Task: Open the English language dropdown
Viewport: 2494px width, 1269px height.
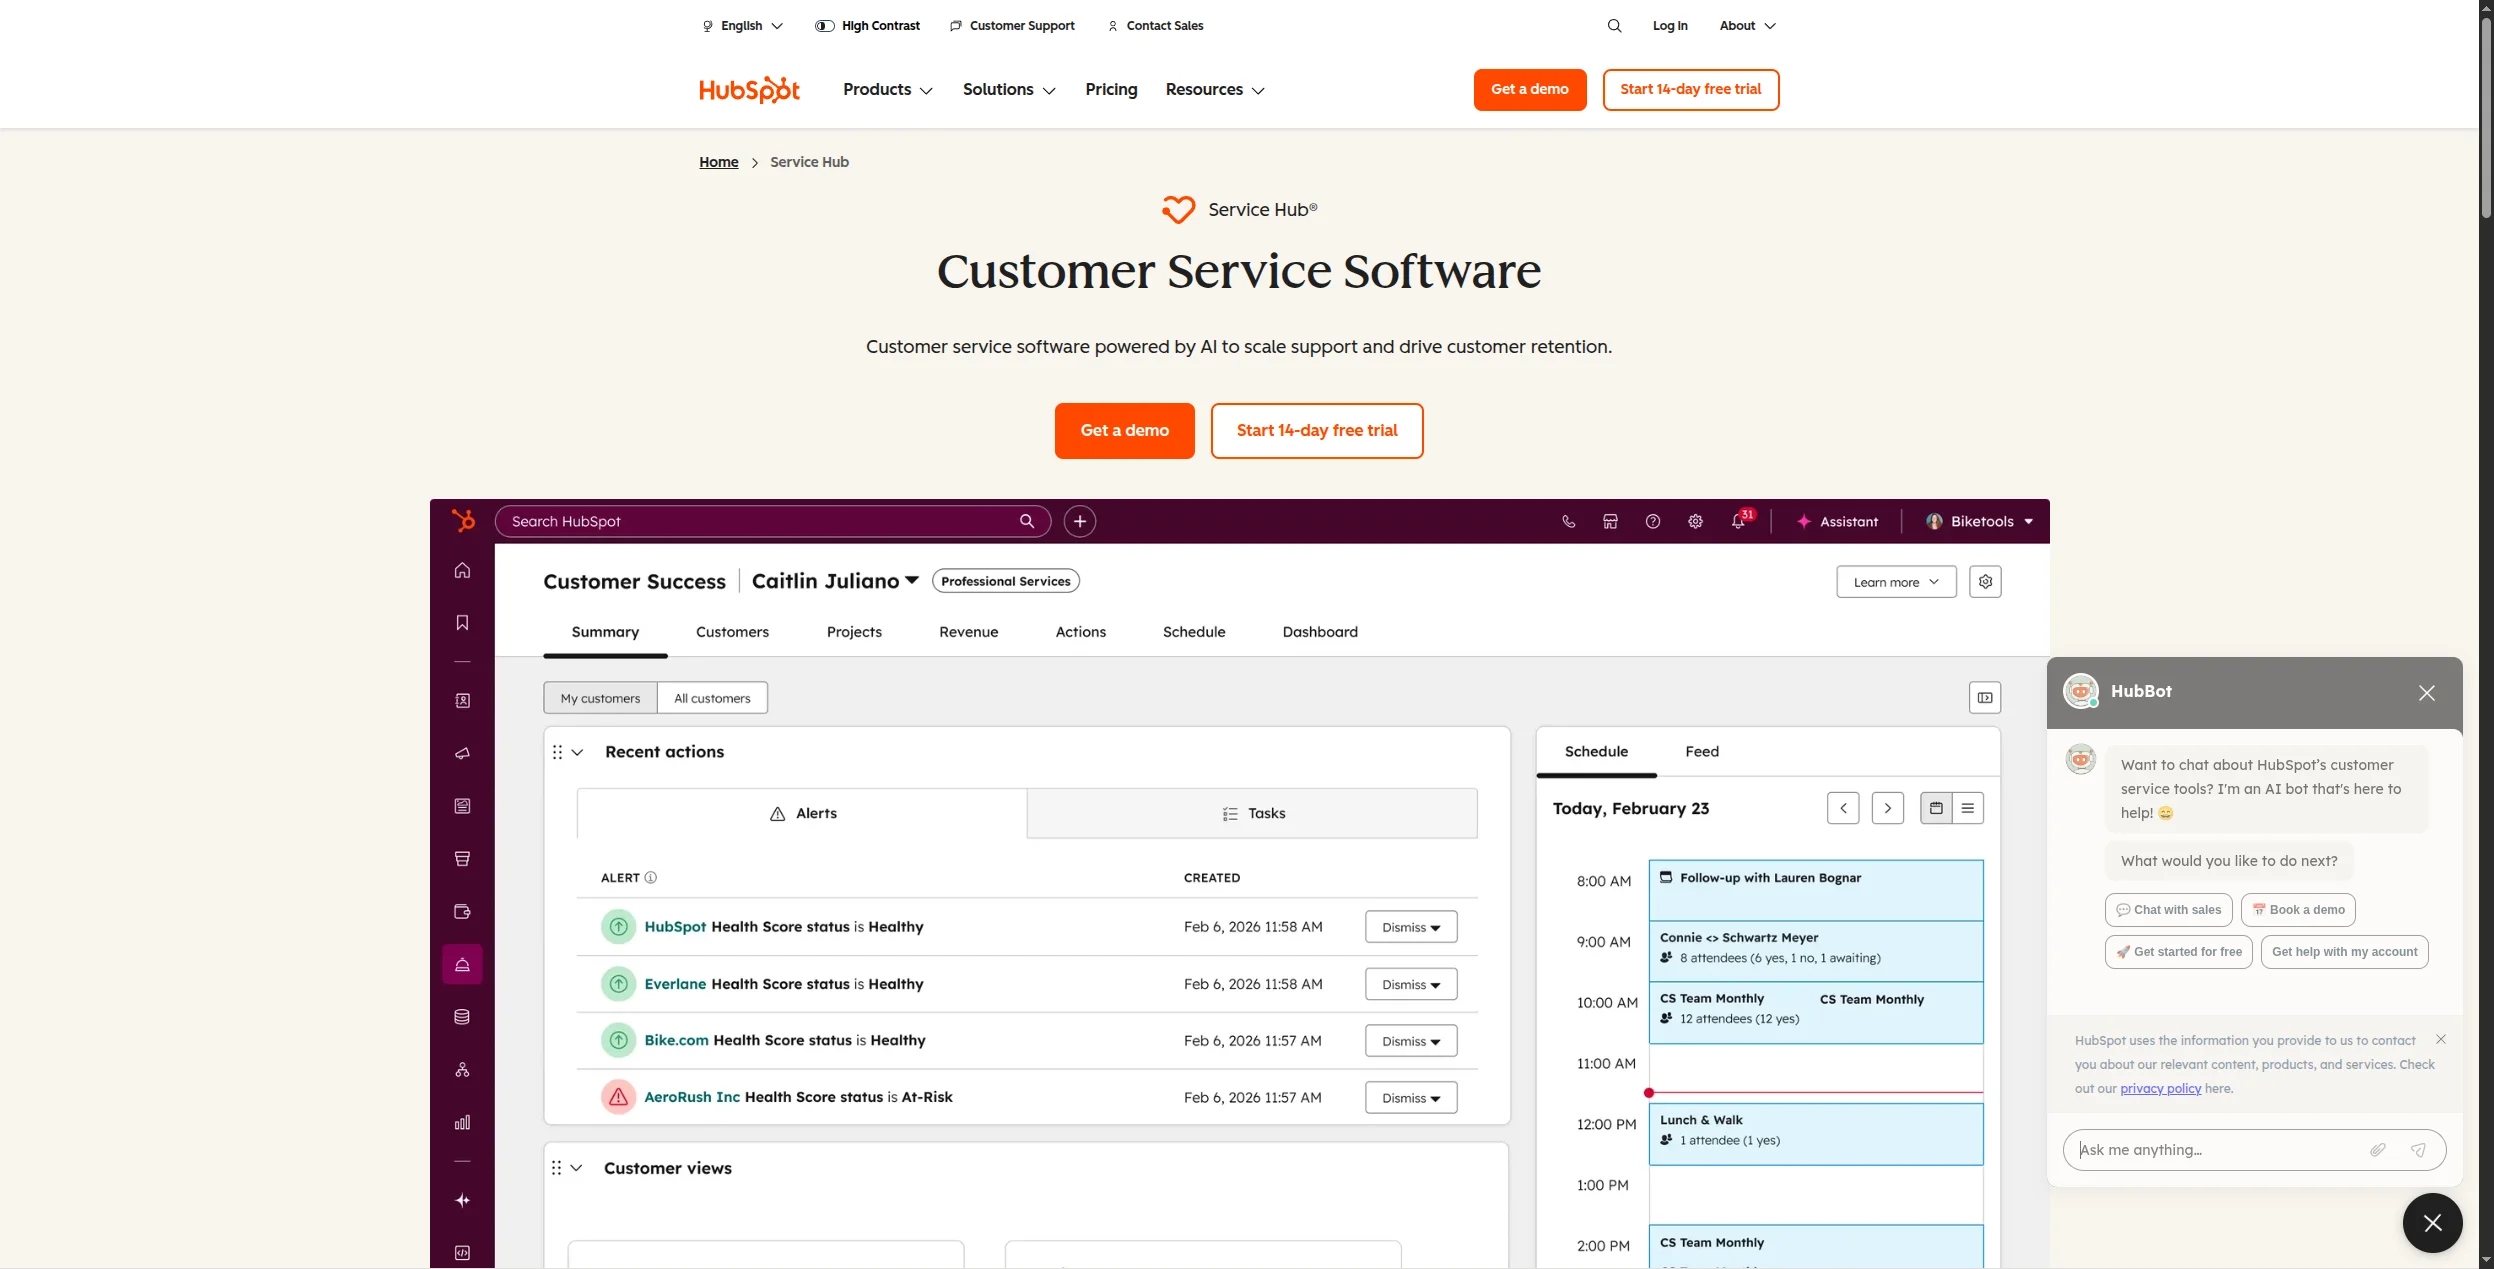Action: [742, 26]
